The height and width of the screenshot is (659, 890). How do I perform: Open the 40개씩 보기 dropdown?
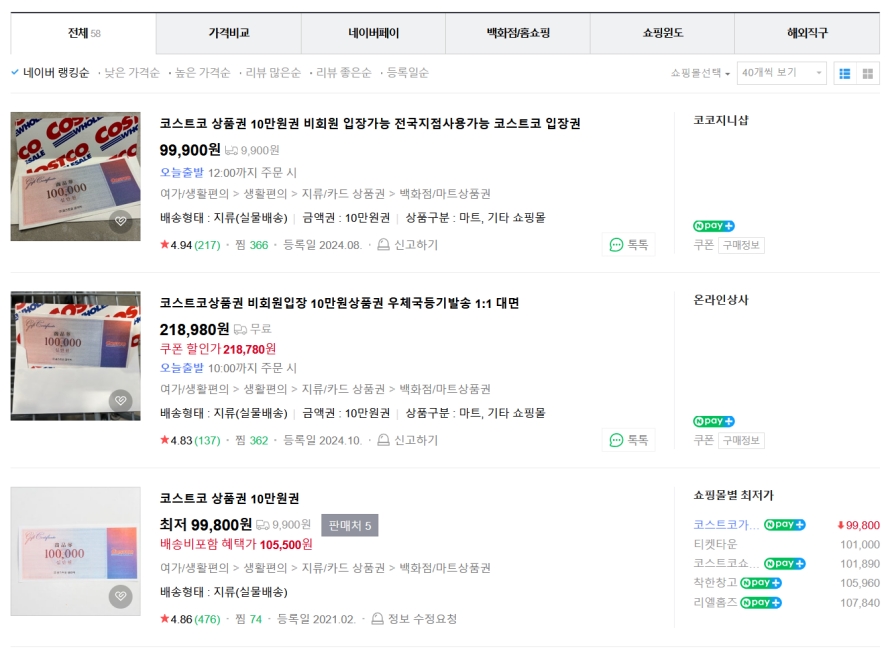[782, 73]
